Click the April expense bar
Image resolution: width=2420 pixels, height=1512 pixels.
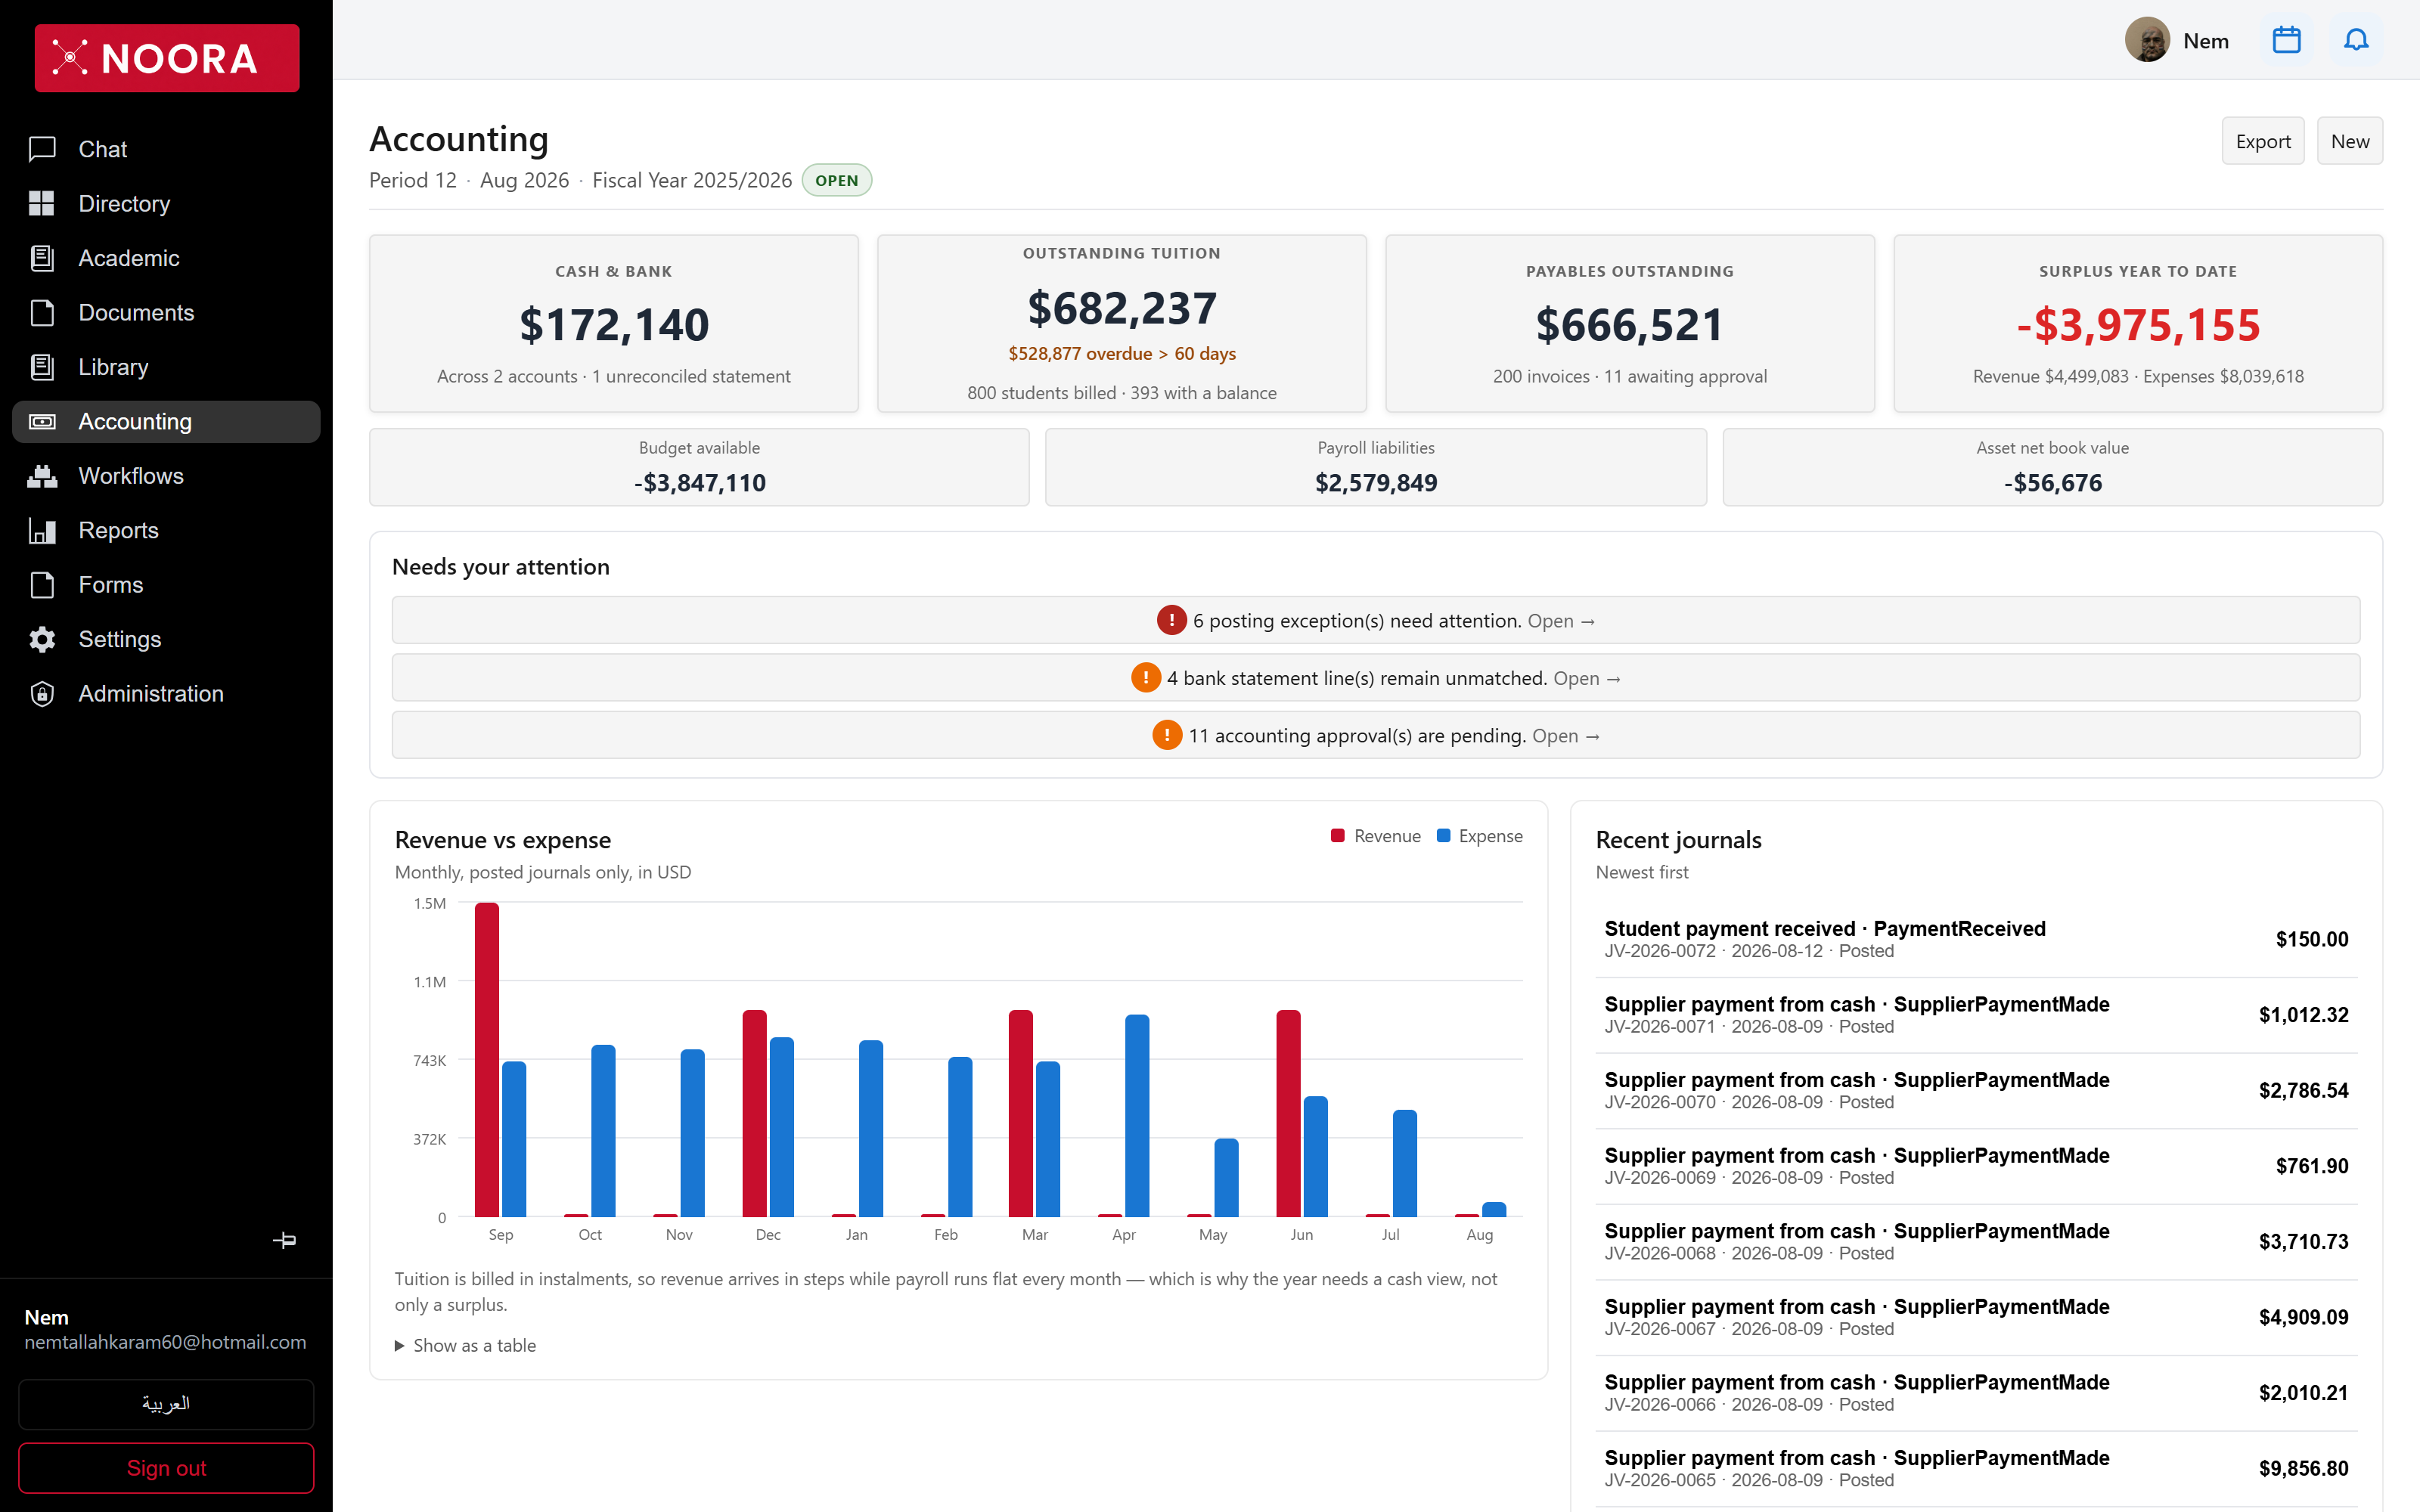(x=1137, y=1115)
